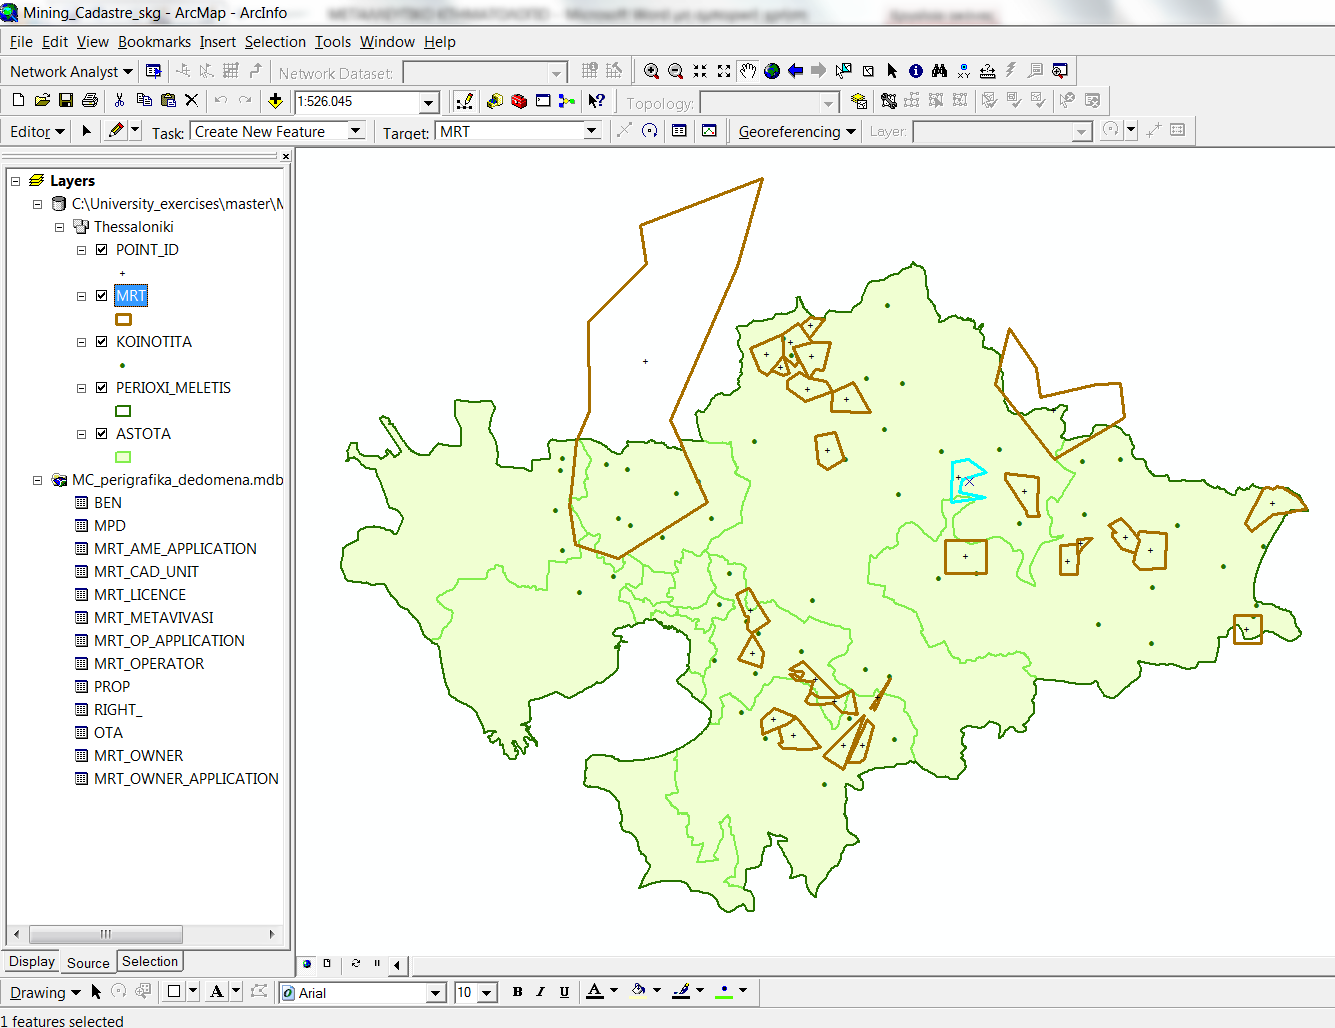The height and width of the screenshot is (1028, 1335).
Task: Hide the PERIOXI_MELETIS layer
Action: click(102, 388)
